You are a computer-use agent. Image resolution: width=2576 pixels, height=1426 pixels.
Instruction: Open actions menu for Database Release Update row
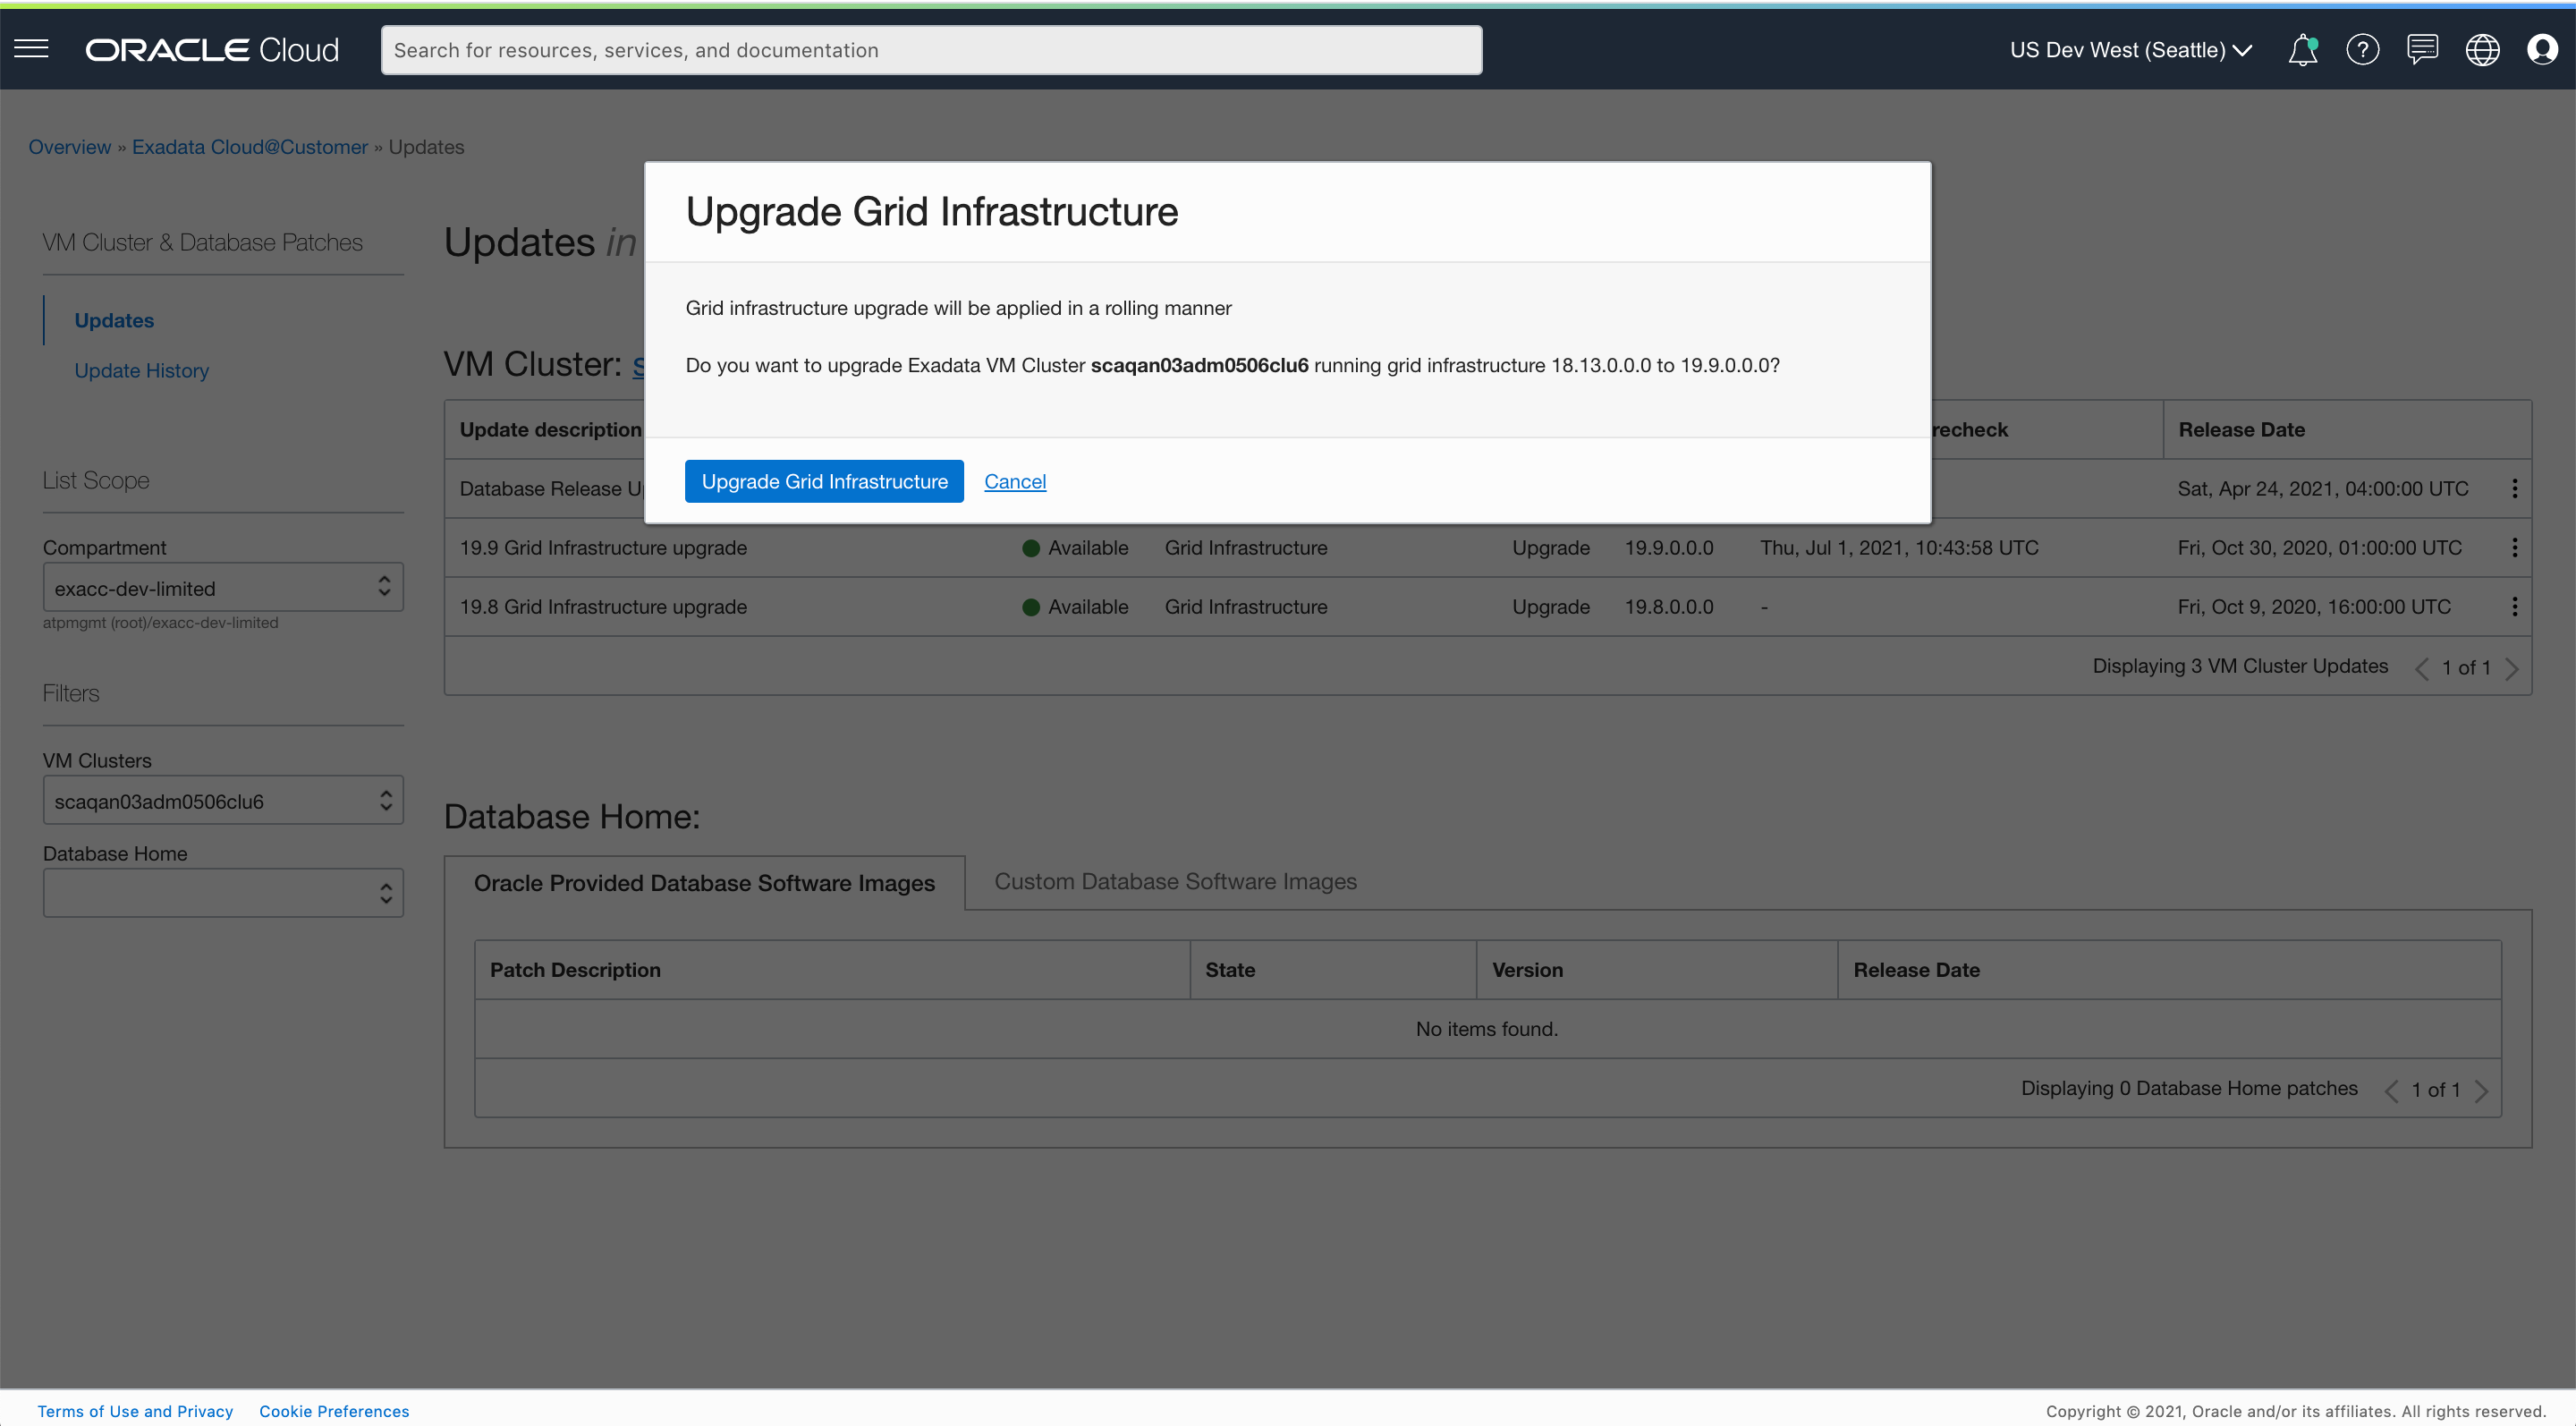coord(2514,488)
